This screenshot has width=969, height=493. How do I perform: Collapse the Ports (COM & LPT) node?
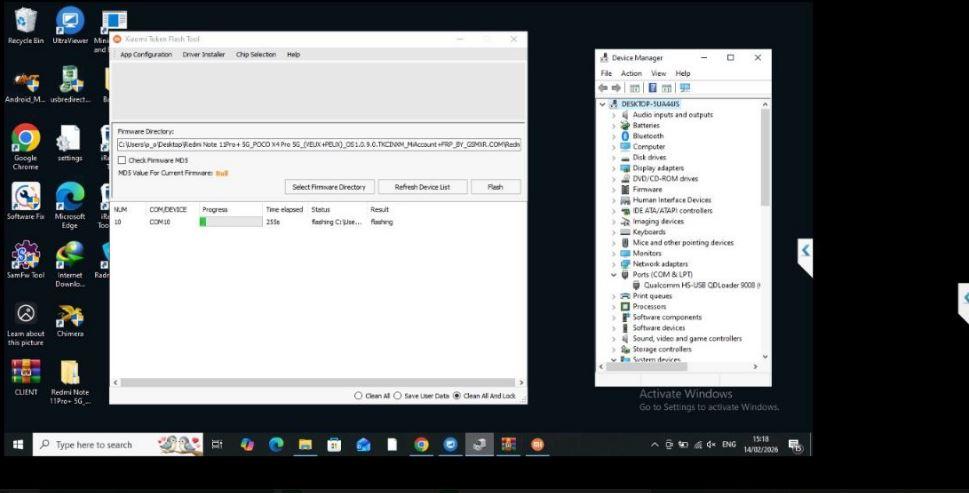coord(614,275)
